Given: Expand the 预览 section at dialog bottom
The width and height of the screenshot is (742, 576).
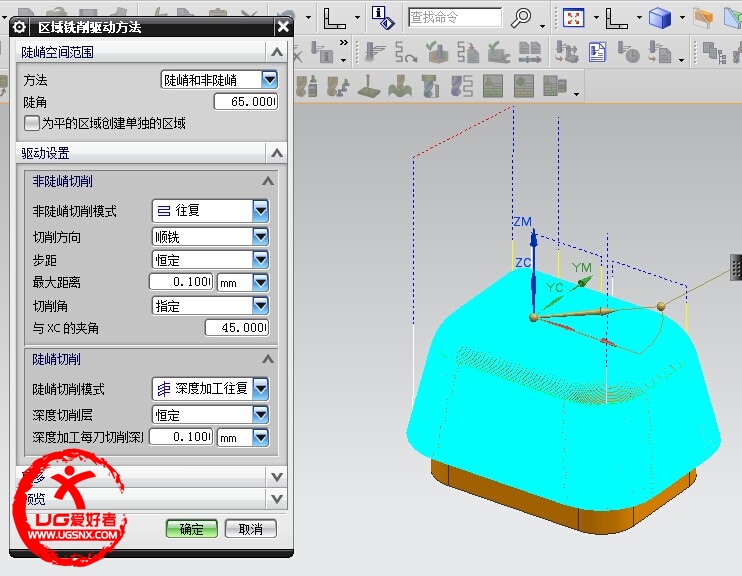Looking at the screenshot, I should (276, 498).
